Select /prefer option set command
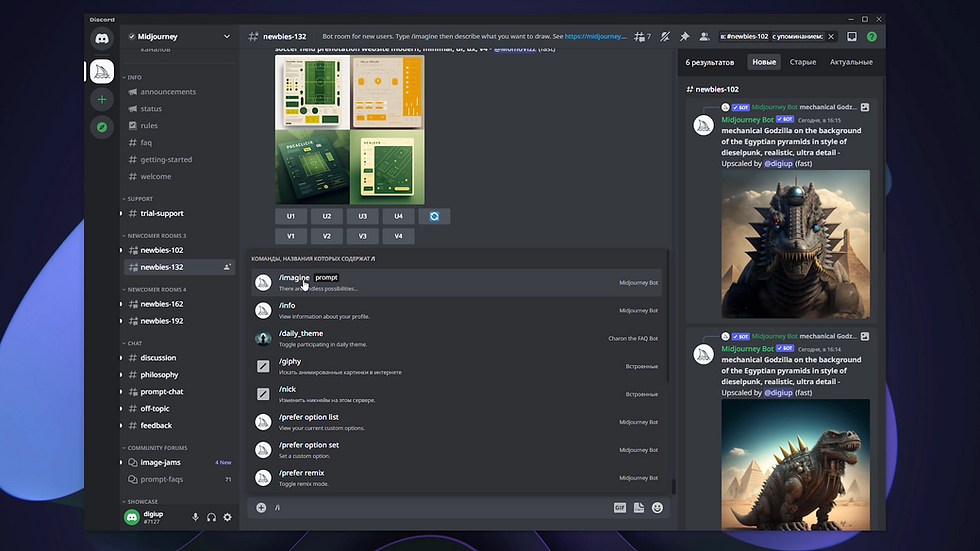The height and width of the screenshot is (551, 980). (456, 450)
